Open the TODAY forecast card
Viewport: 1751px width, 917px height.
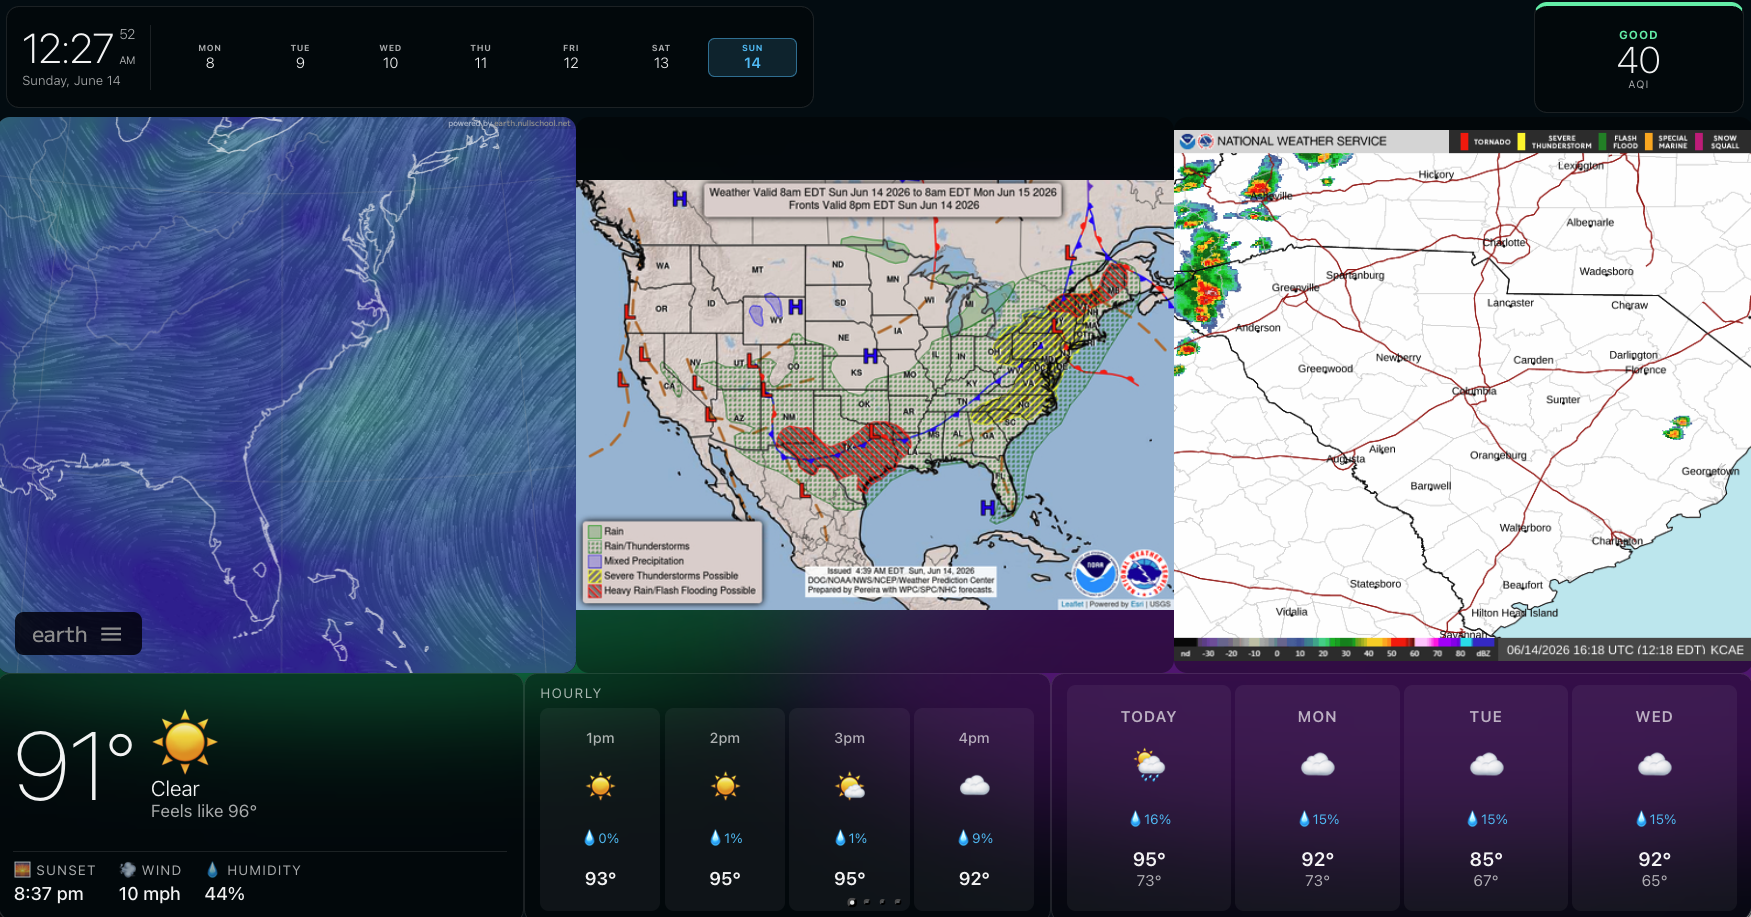click(1149, 797)
